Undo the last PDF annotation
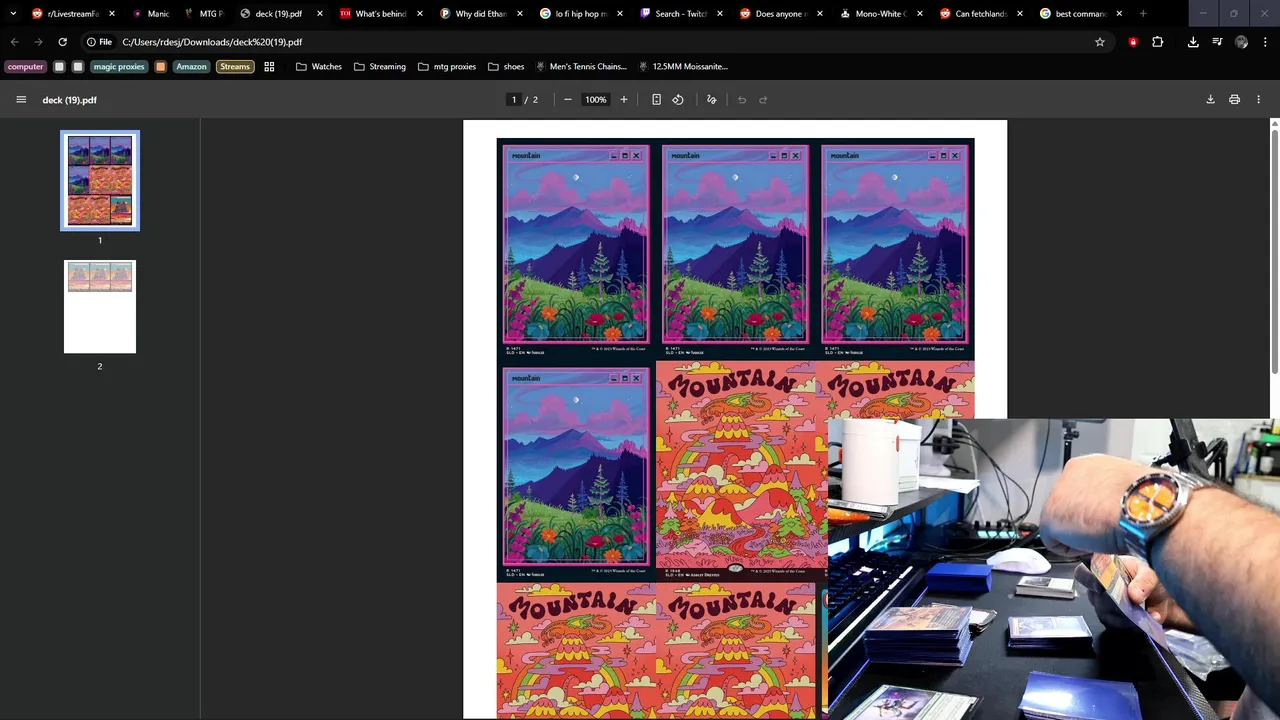 [x=742, y=100]
